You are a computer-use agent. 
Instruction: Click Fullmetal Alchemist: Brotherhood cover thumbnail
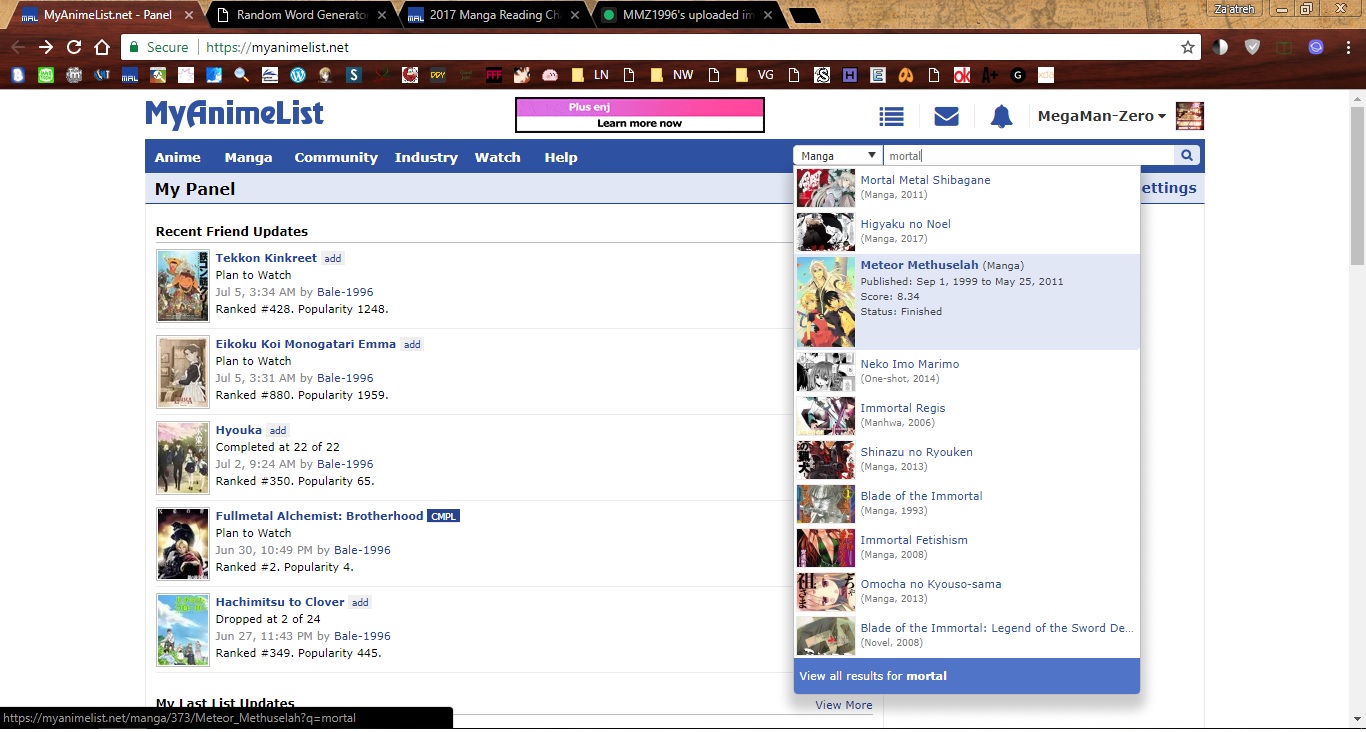(x=183, y=544)
